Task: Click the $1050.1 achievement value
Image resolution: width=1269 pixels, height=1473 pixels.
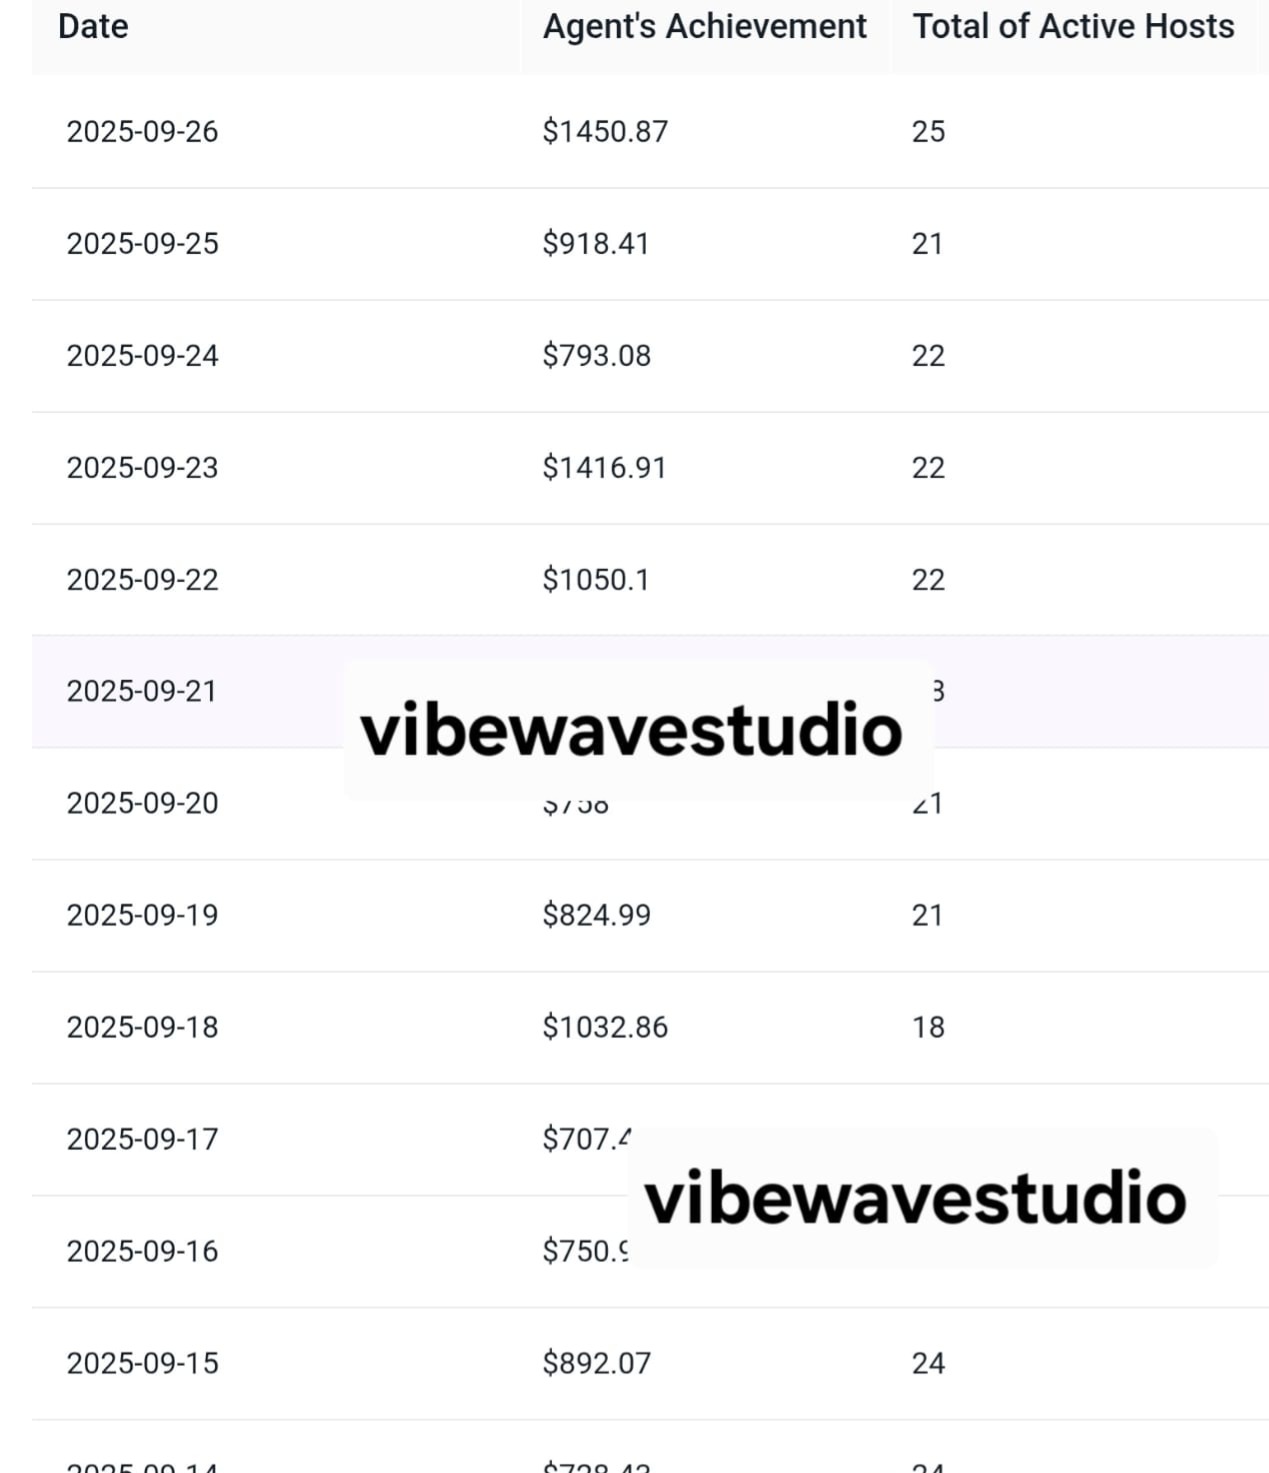Action: point(596,580)
